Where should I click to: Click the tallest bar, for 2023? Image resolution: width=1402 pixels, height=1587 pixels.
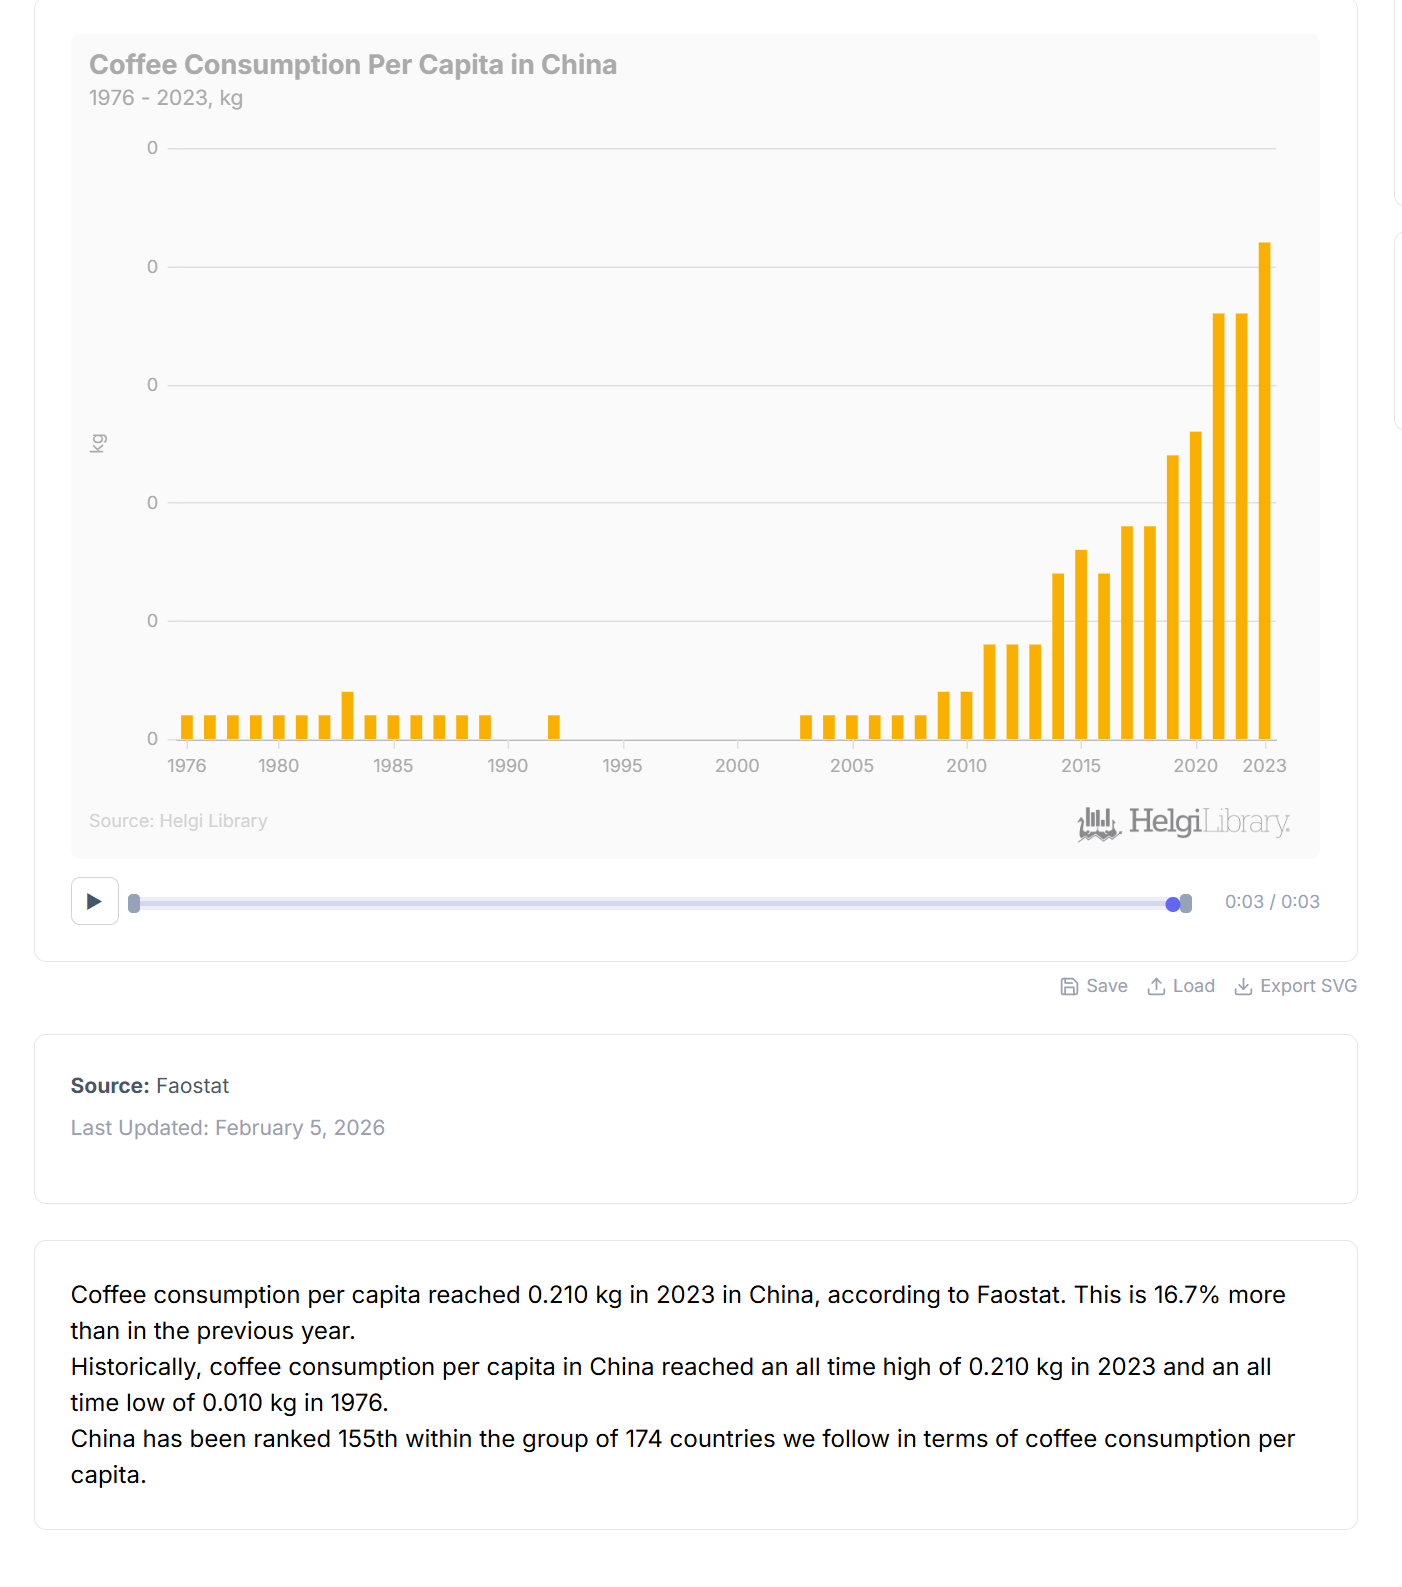1264,490
